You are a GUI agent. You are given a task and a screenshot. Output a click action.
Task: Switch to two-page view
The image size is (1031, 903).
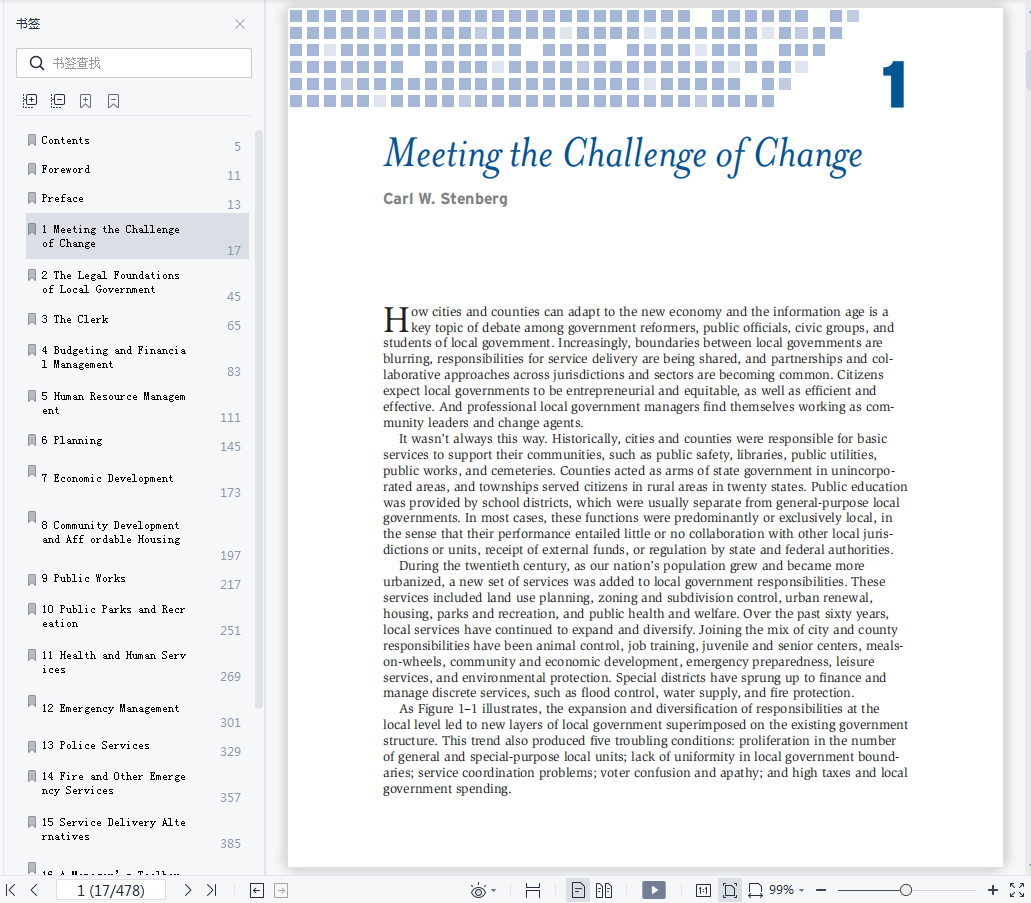point(604,891)
